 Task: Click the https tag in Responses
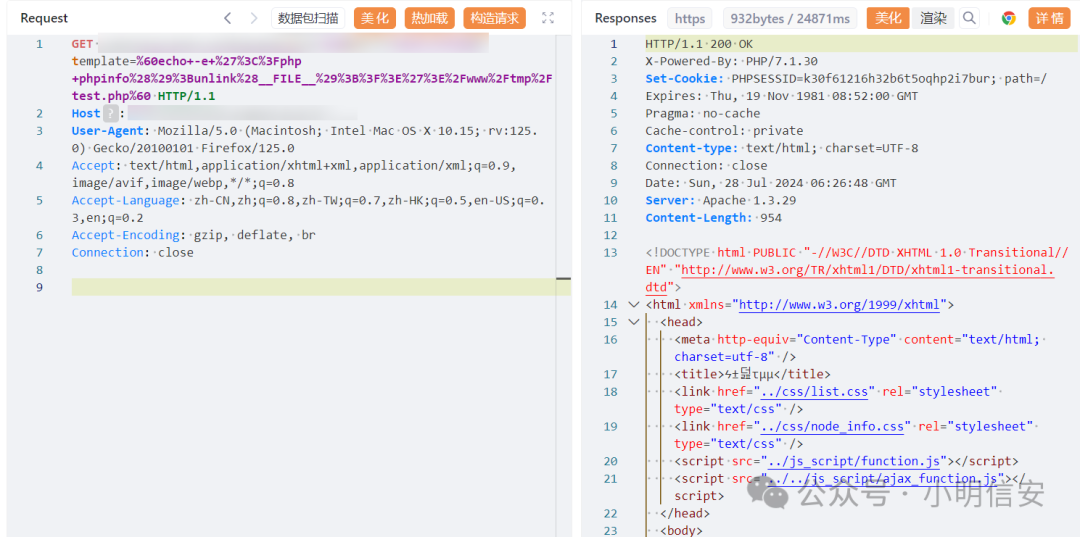689,19
